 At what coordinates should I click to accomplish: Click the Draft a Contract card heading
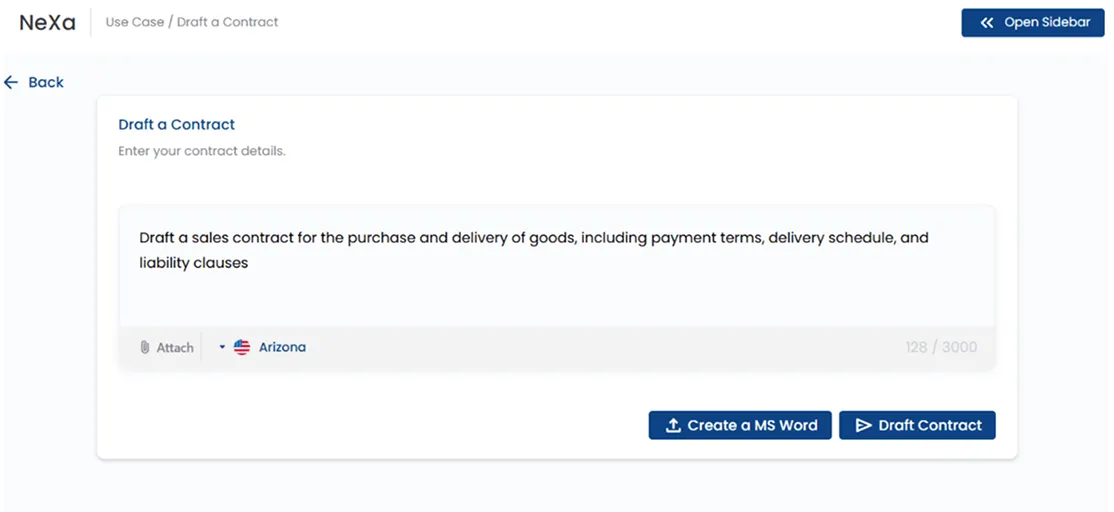coord(176,124)
